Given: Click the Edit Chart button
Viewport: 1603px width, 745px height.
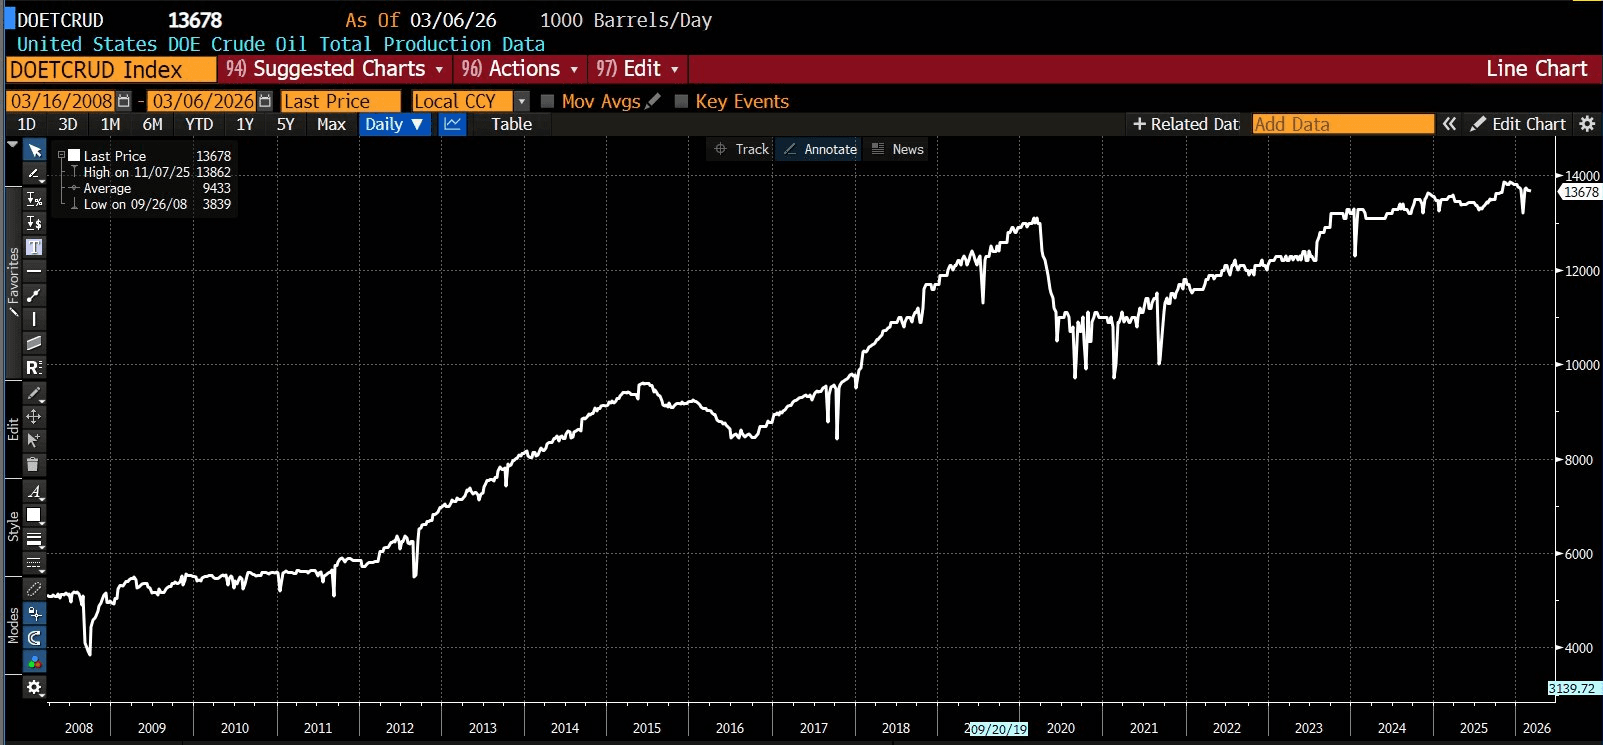Looking at the screenshot, I should pyautogui.click(x=1518, y=124).
